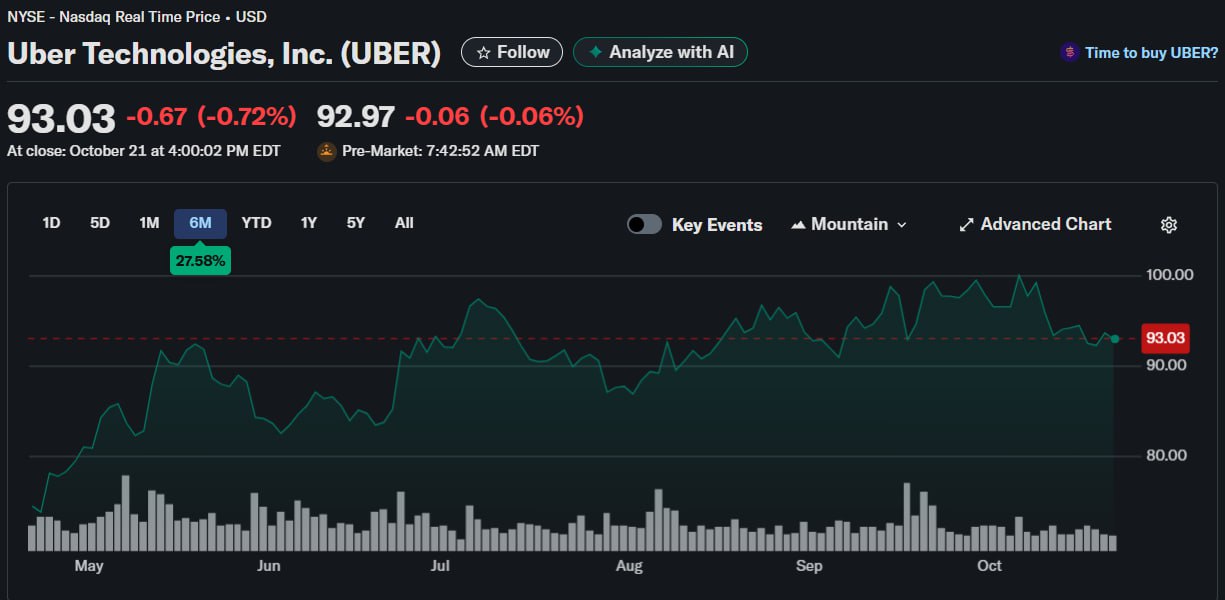Click the red 93.03 price label on the axis
The image size is (1225, 600).
point(1165,338)
